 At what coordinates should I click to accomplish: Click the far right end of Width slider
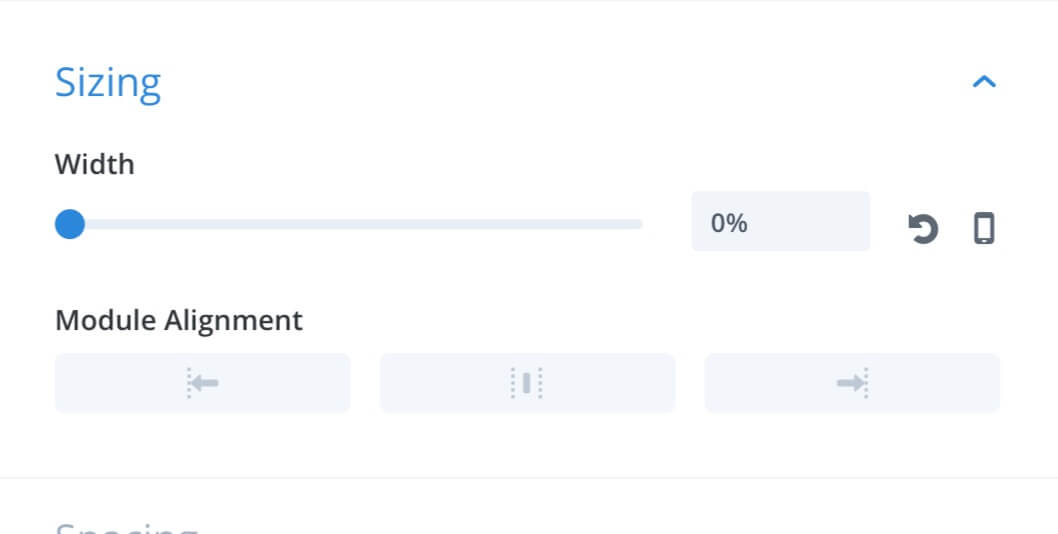(639, 224)
